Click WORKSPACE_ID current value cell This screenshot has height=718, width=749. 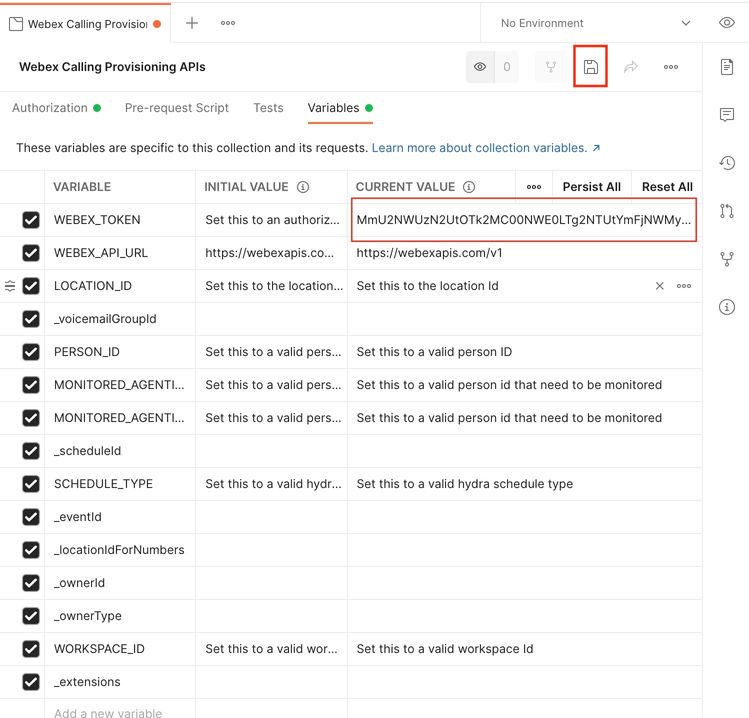(524, 649)
